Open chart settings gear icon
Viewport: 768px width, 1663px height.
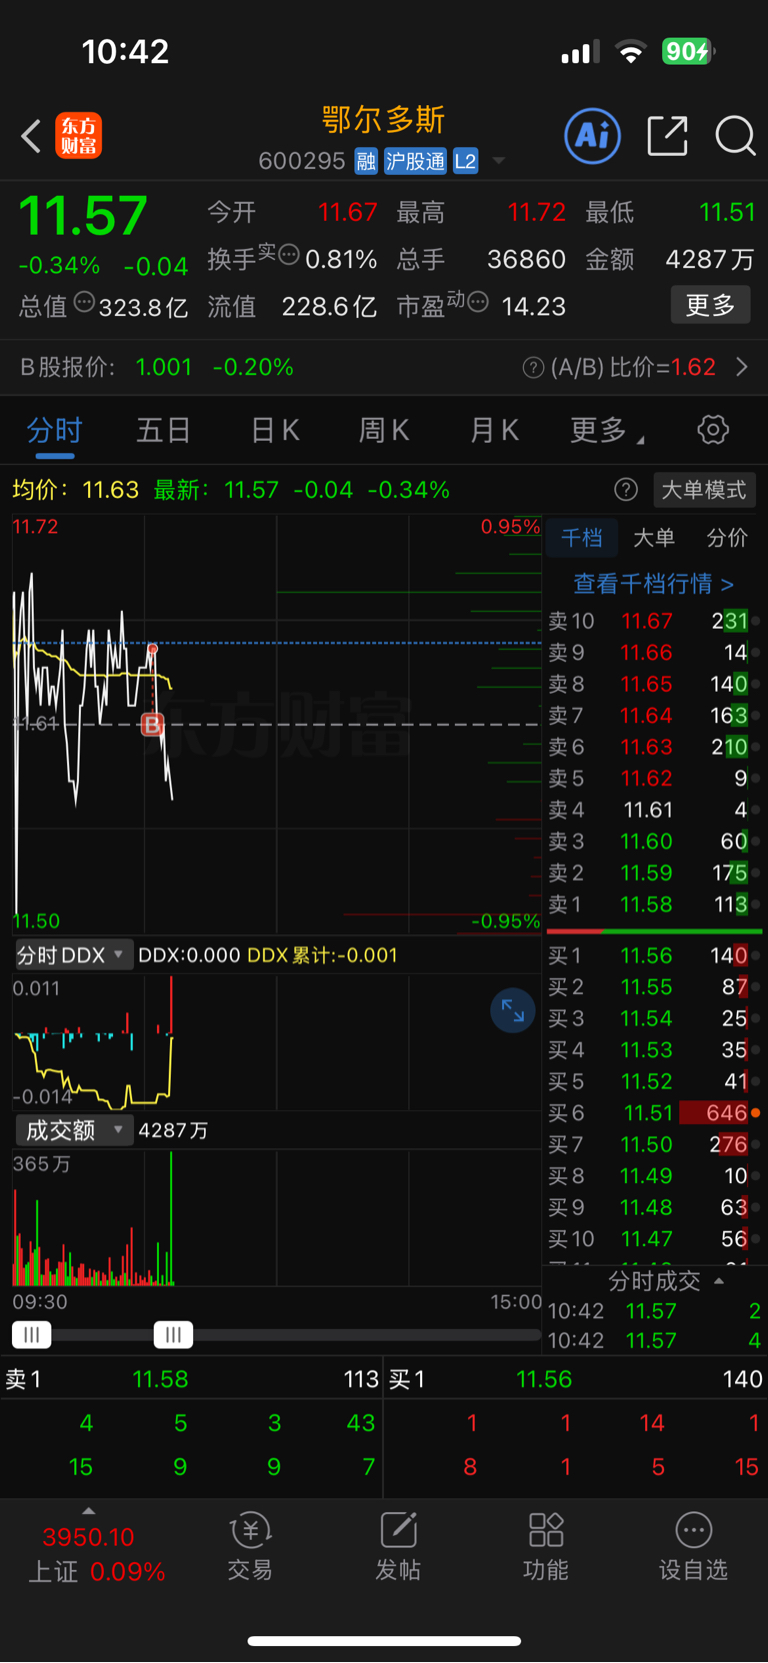713,430
